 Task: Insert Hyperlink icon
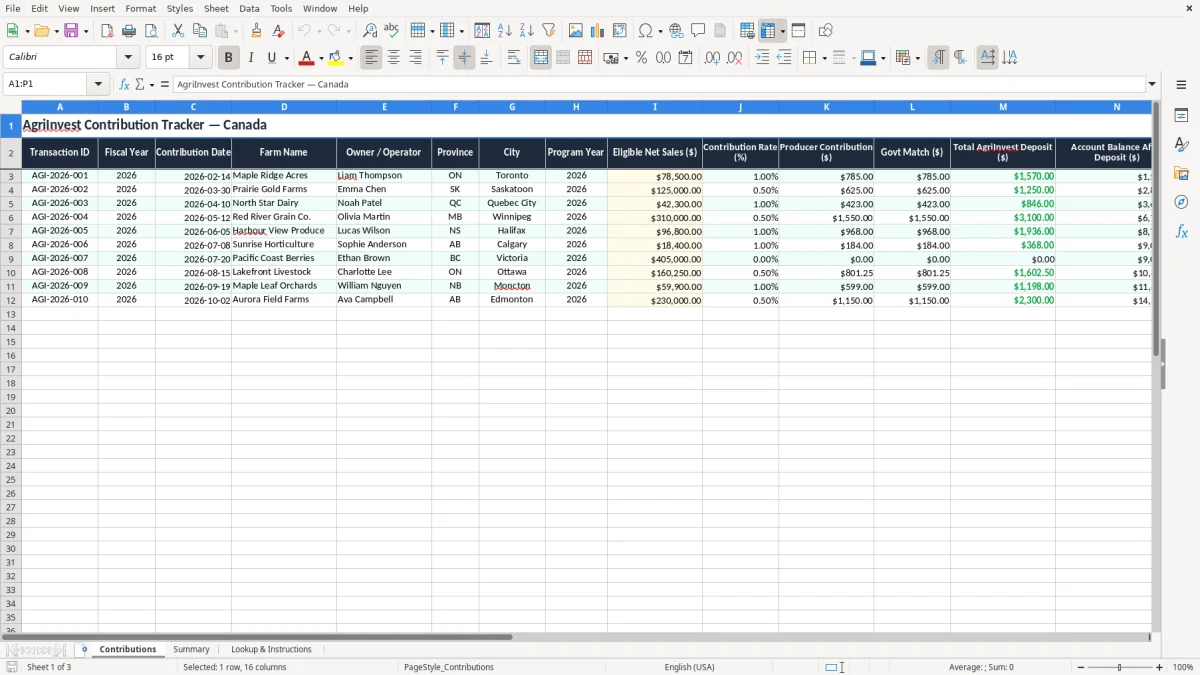[676, 31]
